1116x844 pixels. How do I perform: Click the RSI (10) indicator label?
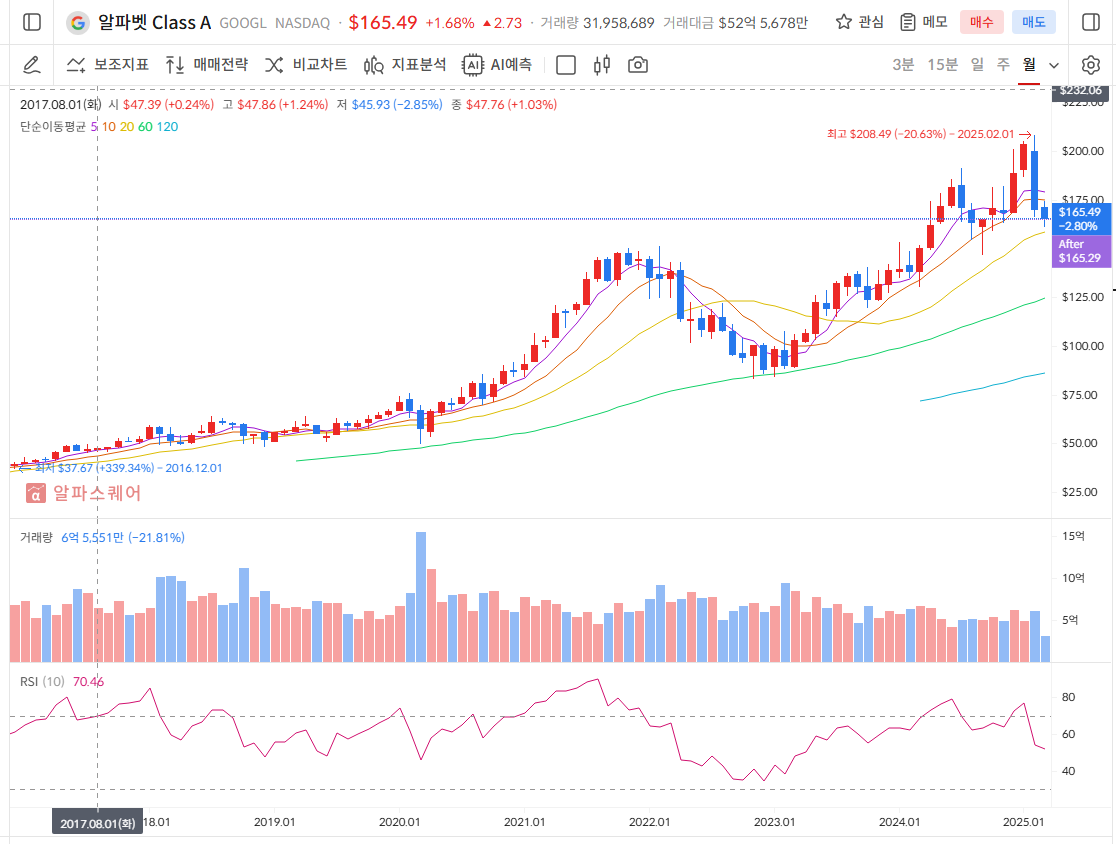(x=42, y=682)
